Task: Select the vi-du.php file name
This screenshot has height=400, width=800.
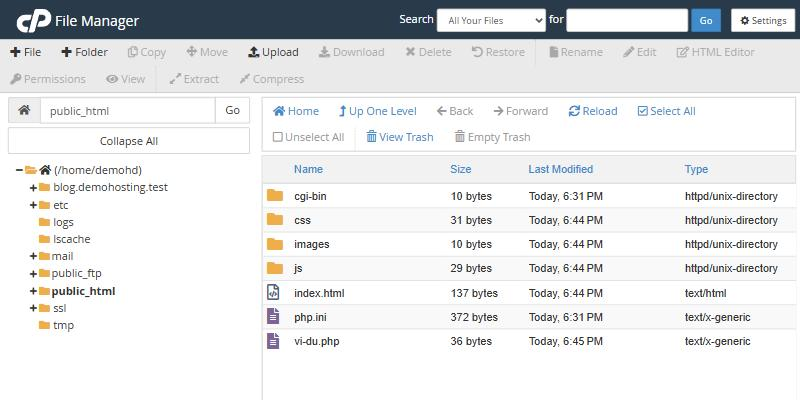Action: (317, 341)
